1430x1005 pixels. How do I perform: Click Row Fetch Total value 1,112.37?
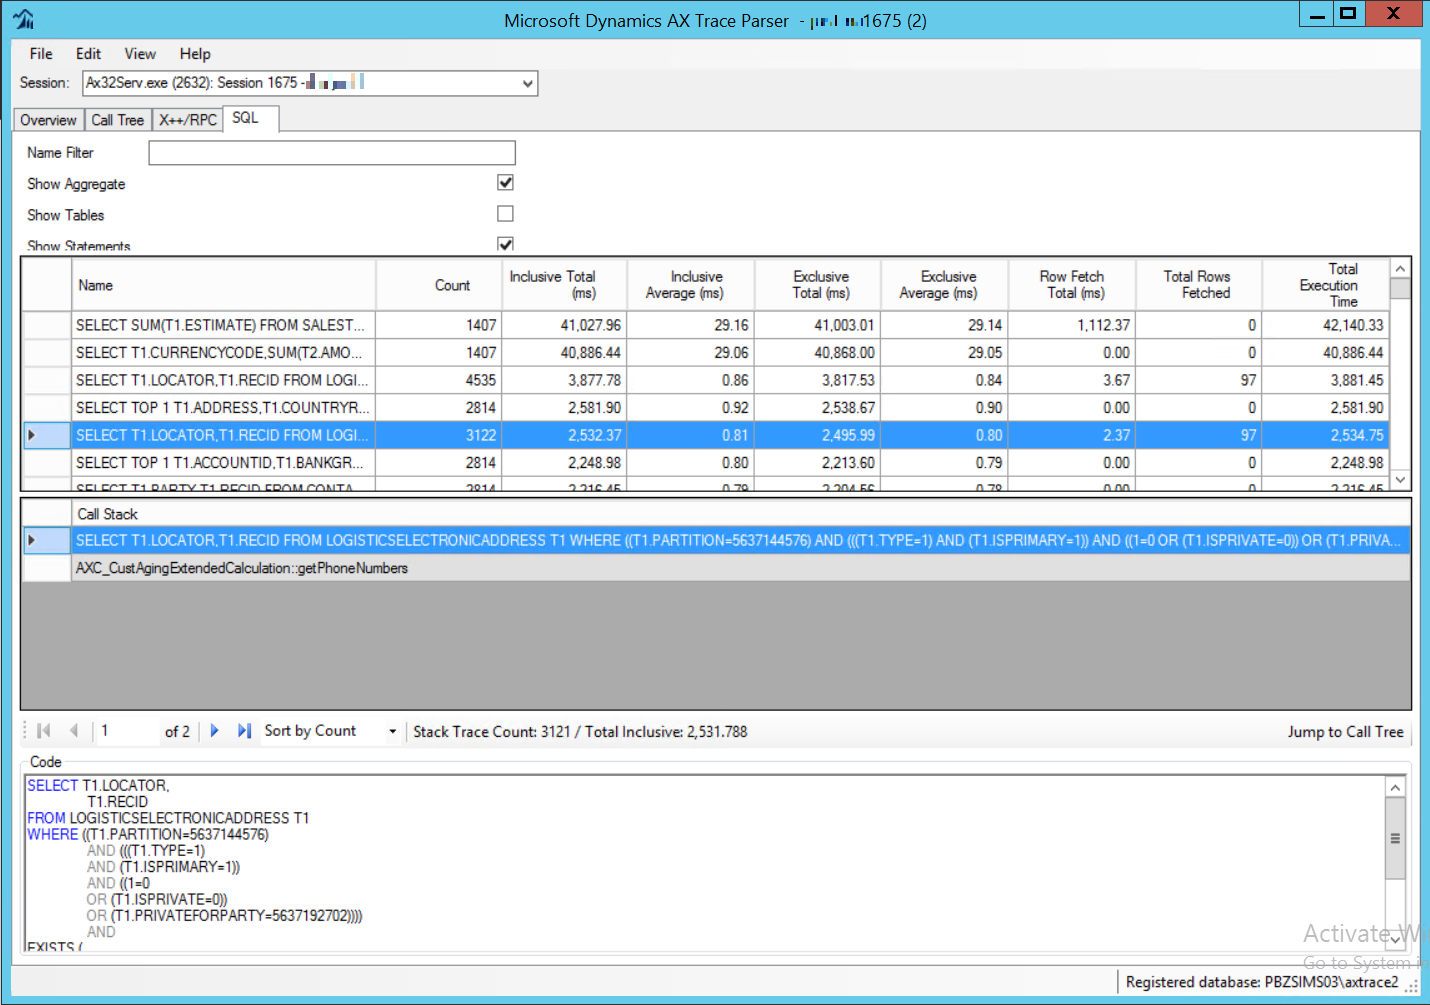[1072, 325]
